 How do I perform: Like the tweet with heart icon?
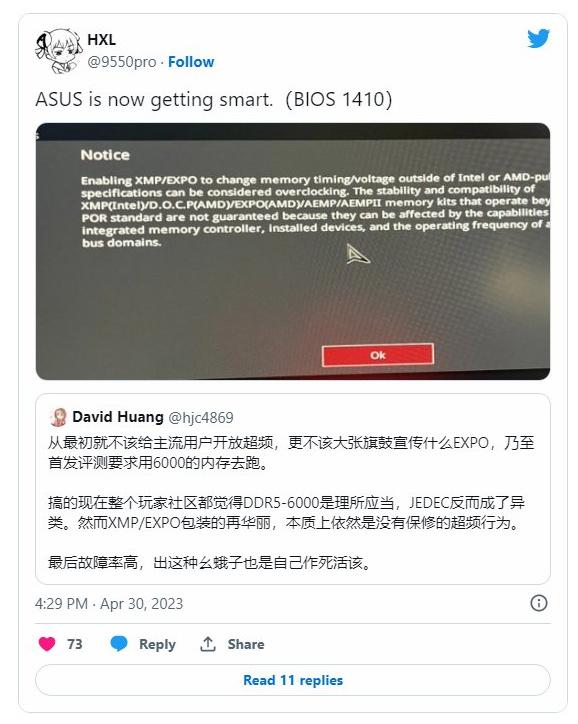coord(47,644)
